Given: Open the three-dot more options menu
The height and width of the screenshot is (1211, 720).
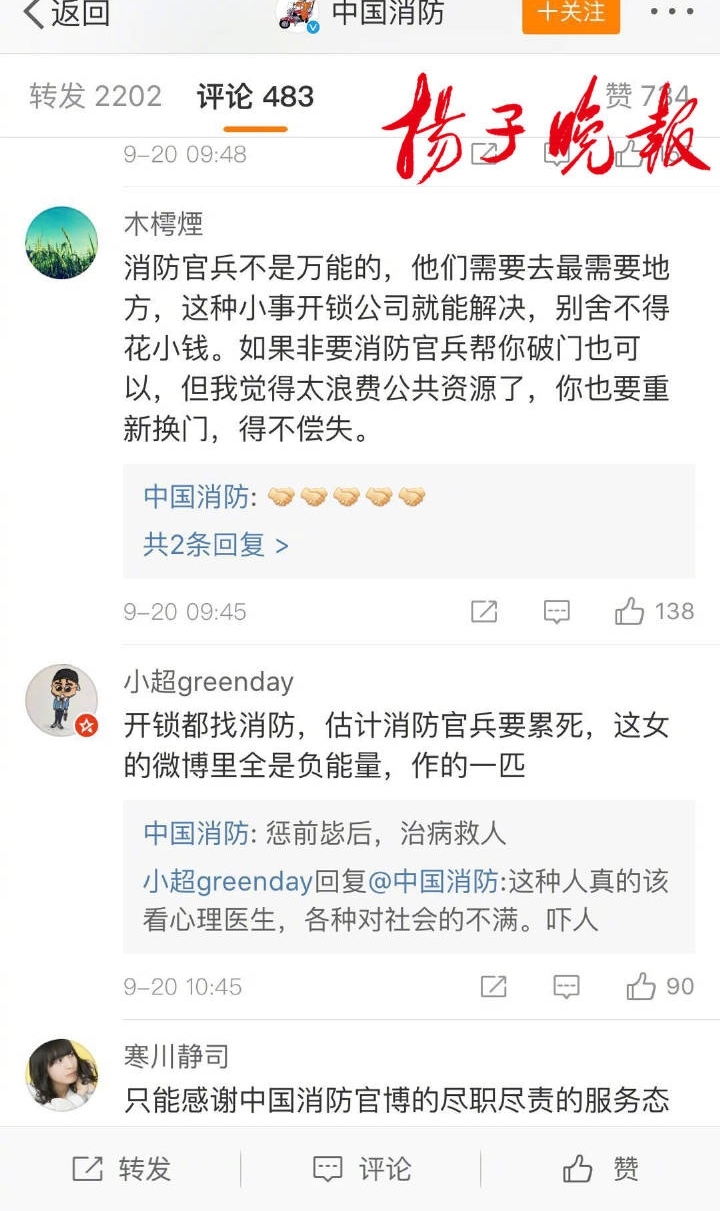Looking at the screenshot, I should coord(670,13).
